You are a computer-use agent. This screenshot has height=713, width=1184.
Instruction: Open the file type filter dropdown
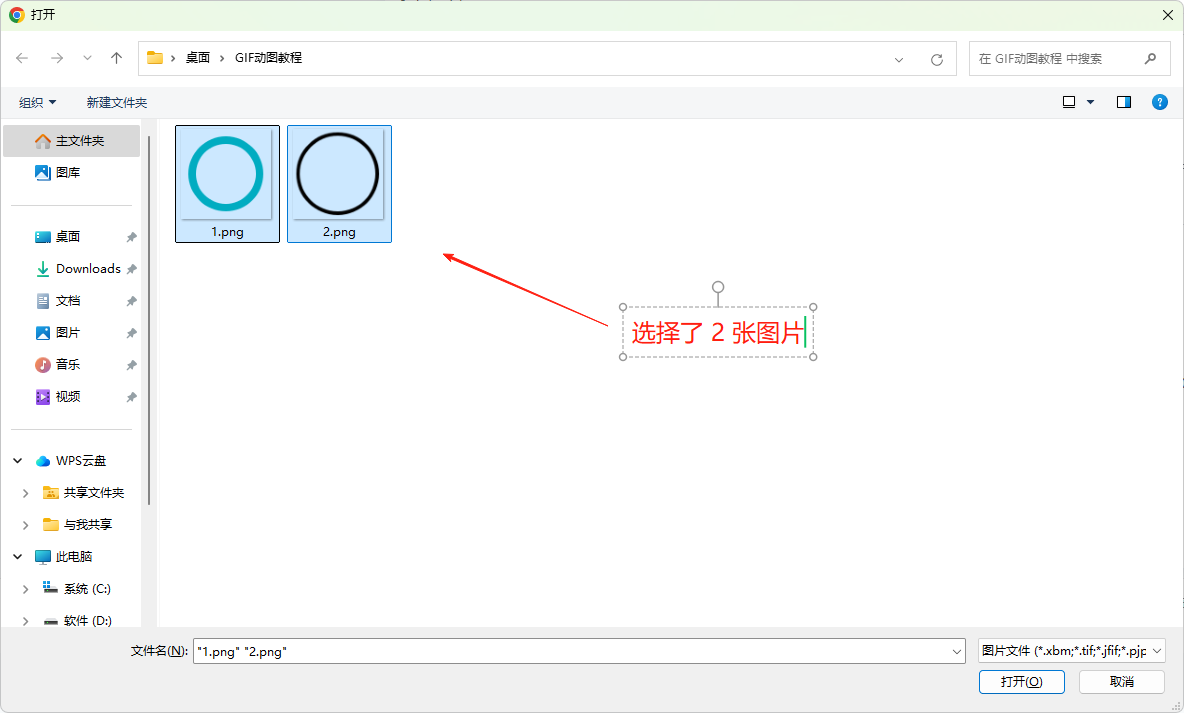(1072, 651)
